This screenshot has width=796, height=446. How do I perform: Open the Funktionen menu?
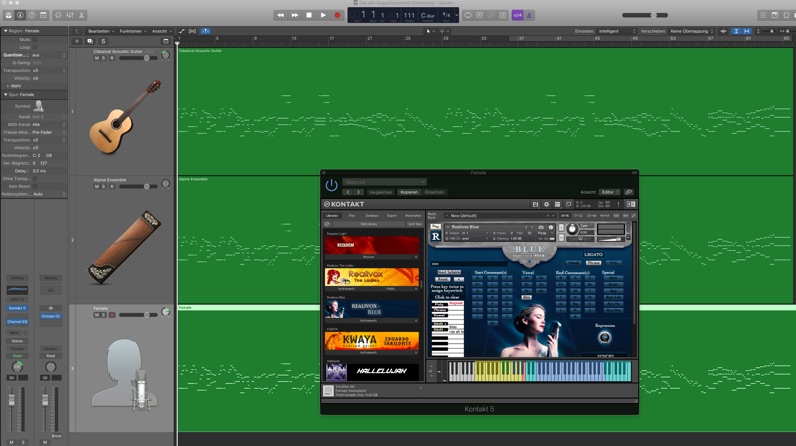[x=132, y=31]
